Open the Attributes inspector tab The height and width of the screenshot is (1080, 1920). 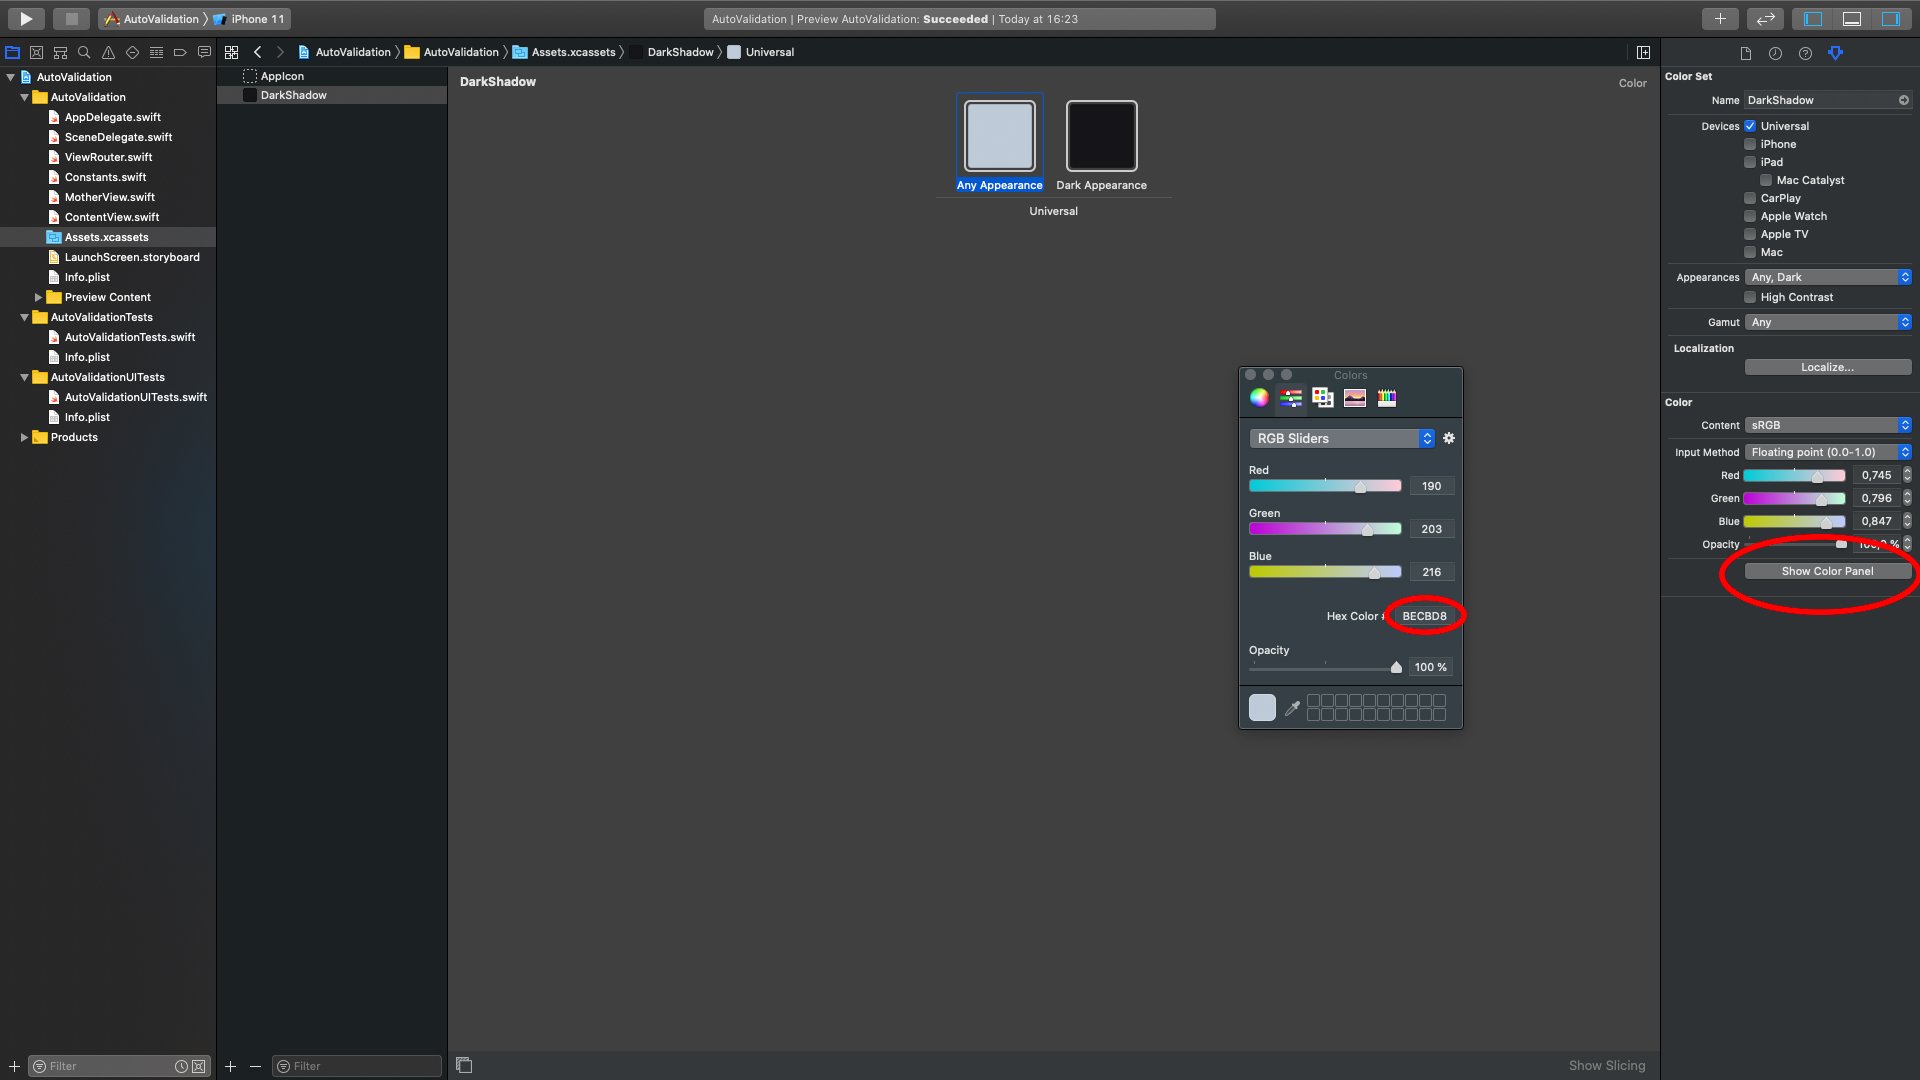[1835, 53]
